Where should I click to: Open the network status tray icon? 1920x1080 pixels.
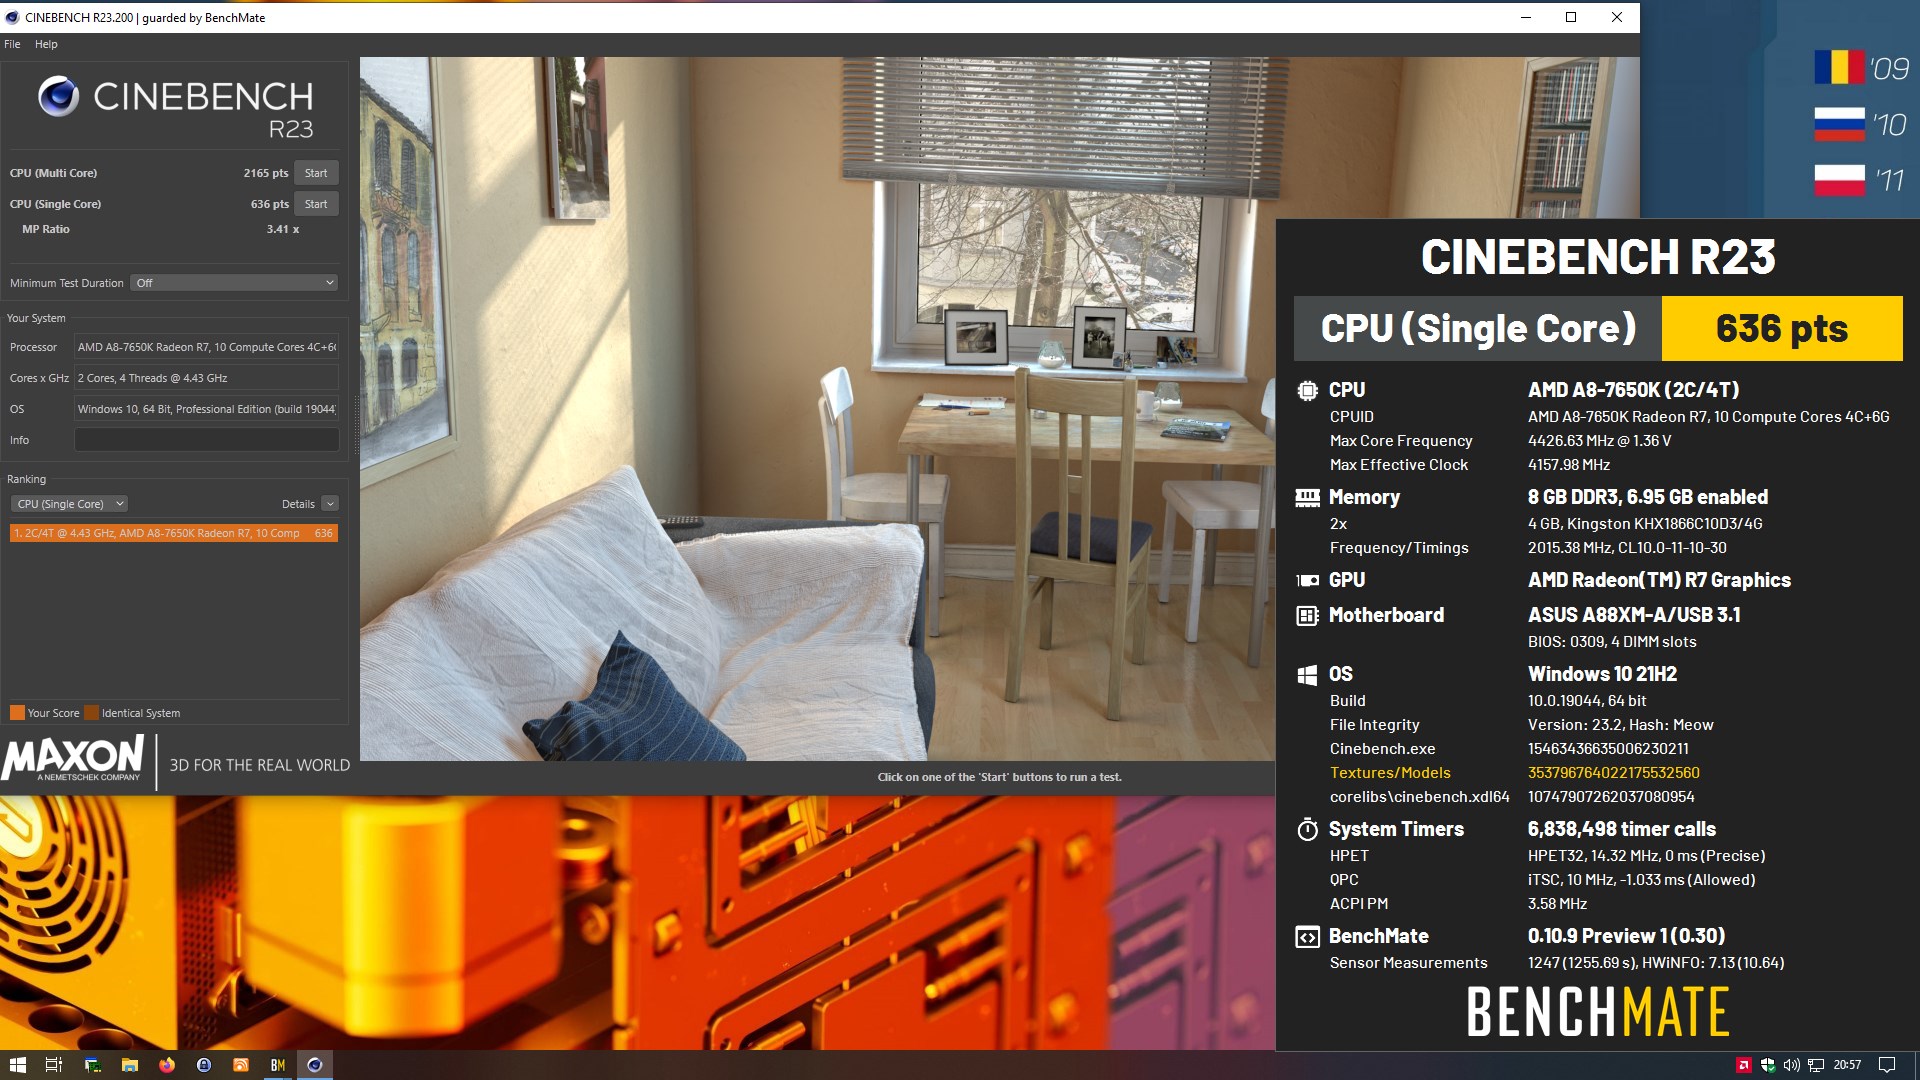tap(1816, 1065)
